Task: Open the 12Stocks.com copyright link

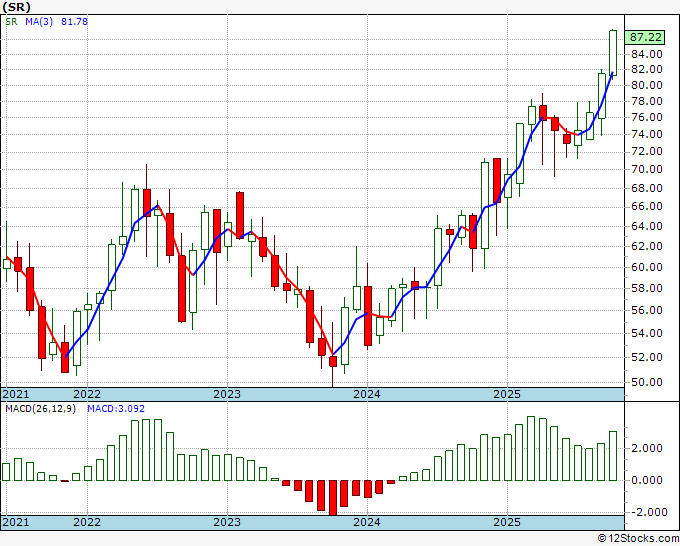Action: click(x=638, y=539)
